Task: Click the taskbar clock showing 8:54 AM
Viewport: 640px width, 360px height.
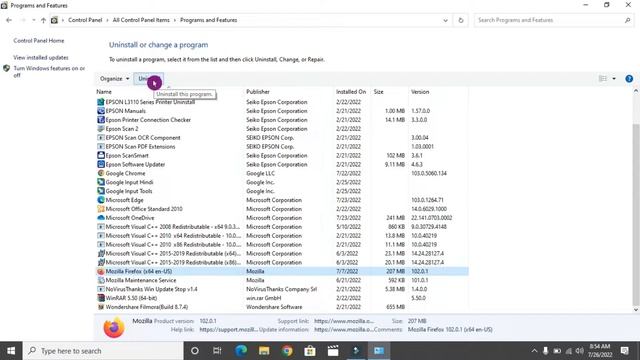Action: pyautogui.click(x=600, y=351)
